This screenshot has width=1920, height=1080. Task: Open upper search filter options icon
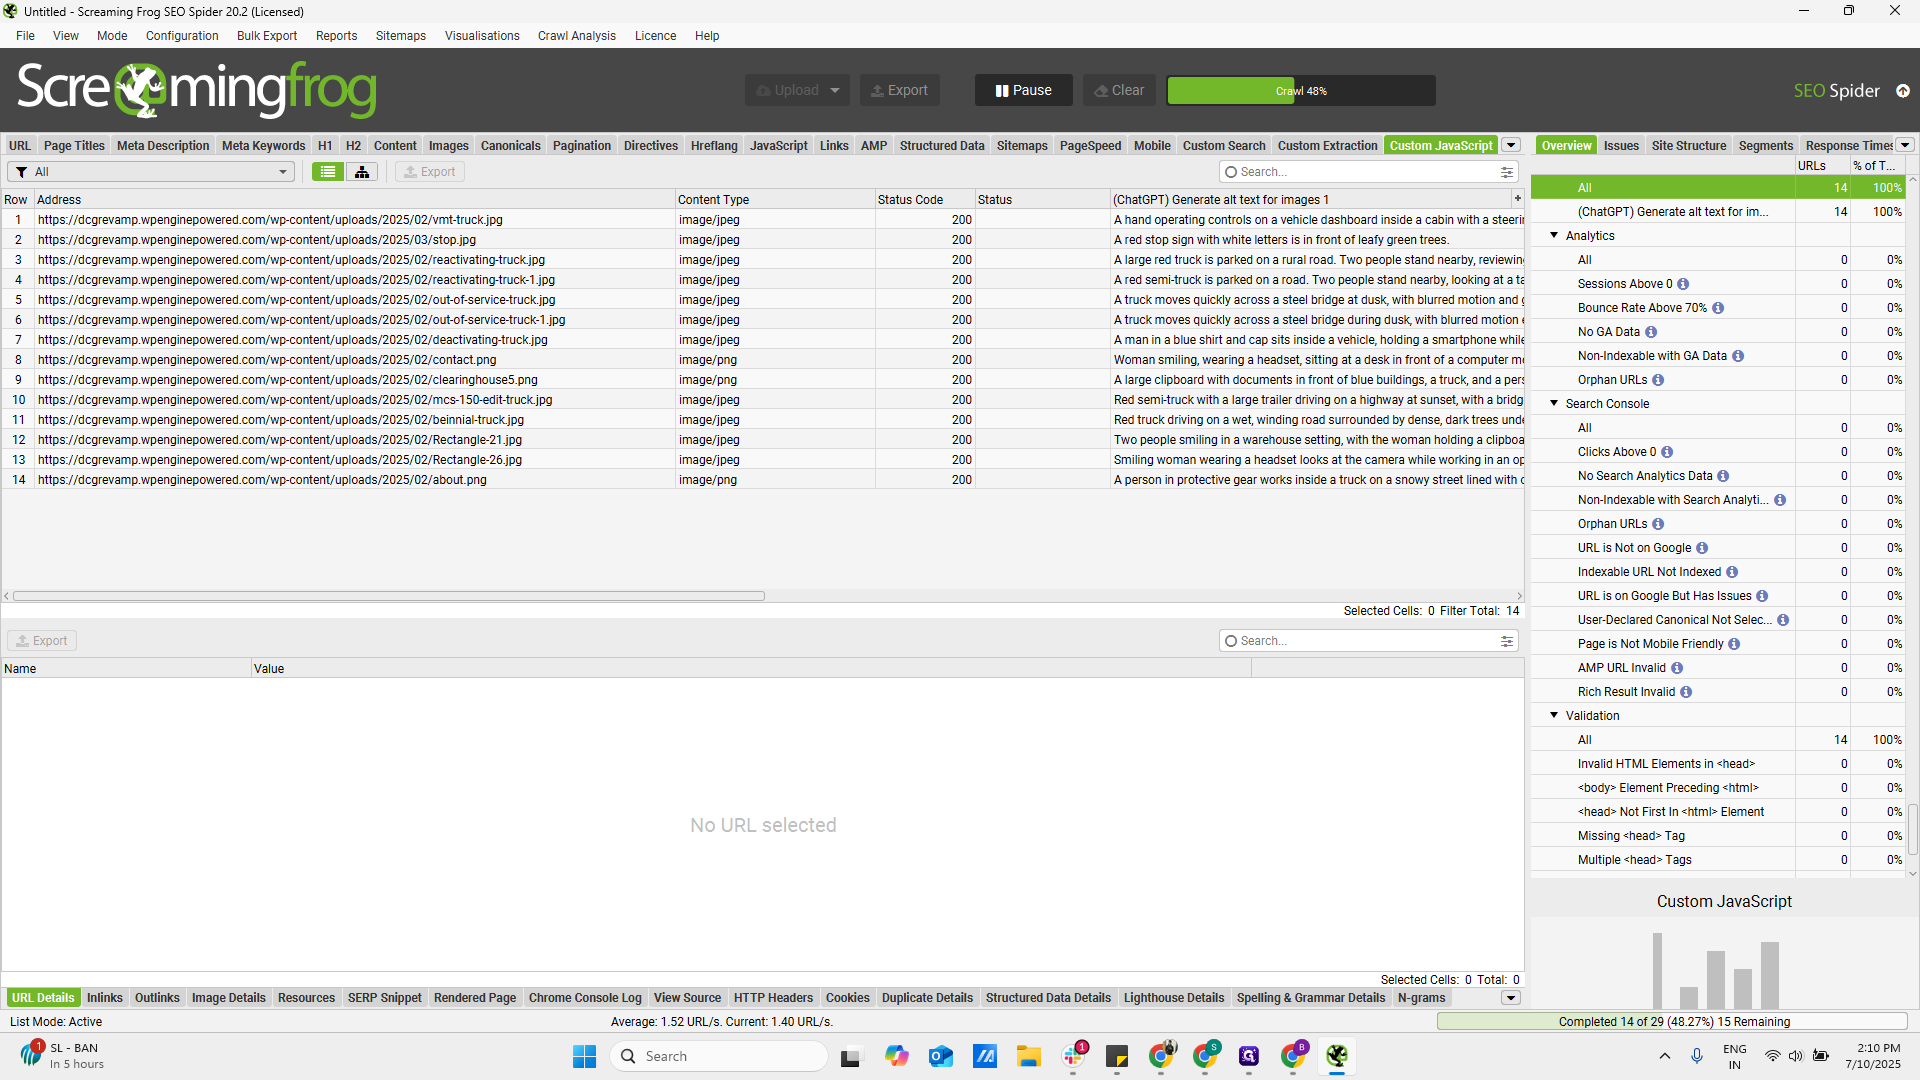coord(1507,172)
